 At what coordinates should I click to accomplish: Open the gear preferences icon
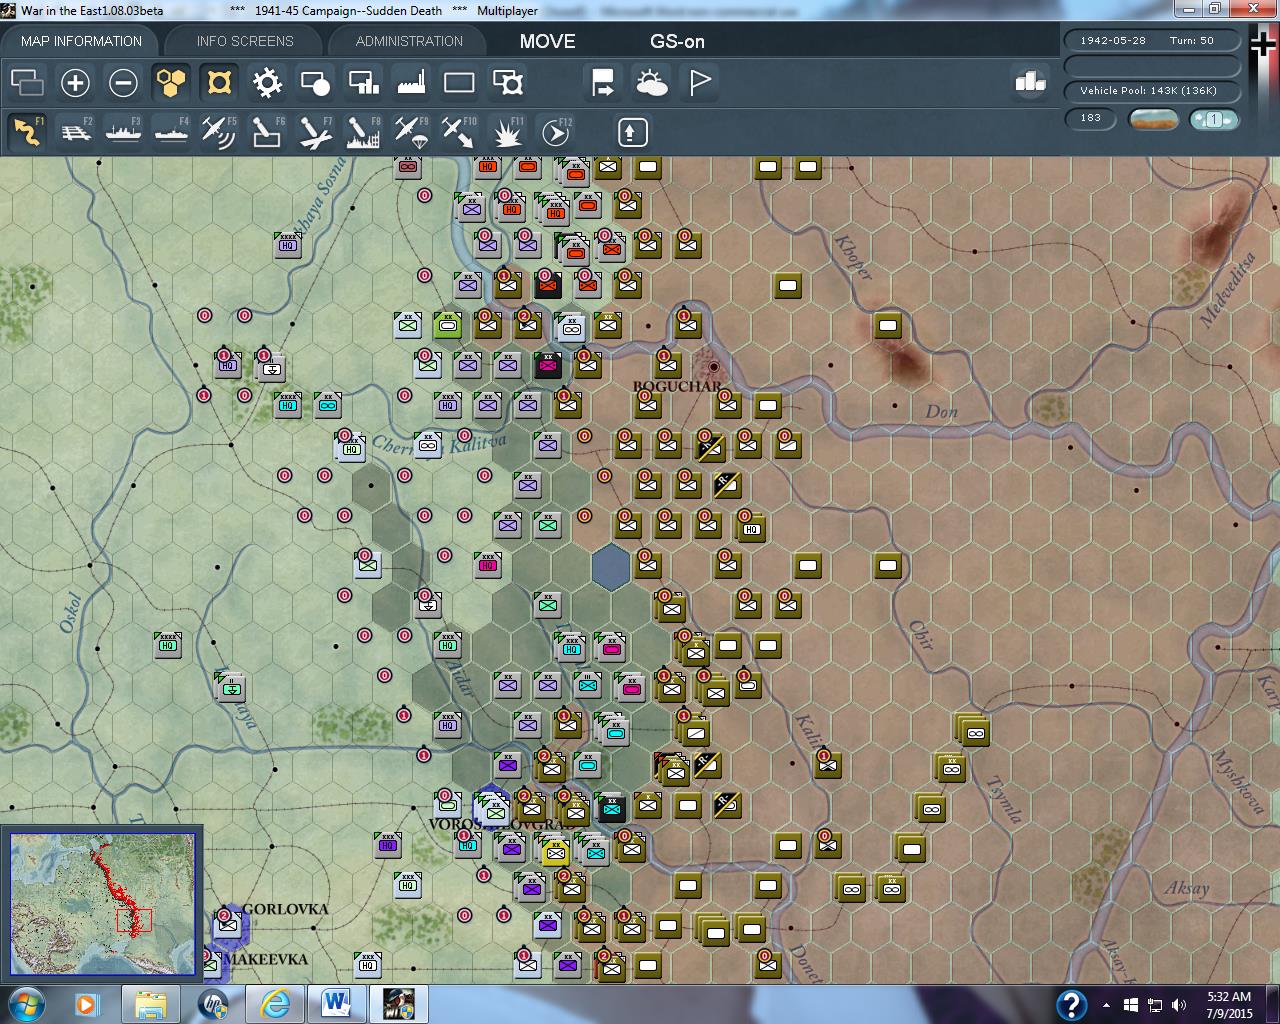click(267, 82)
